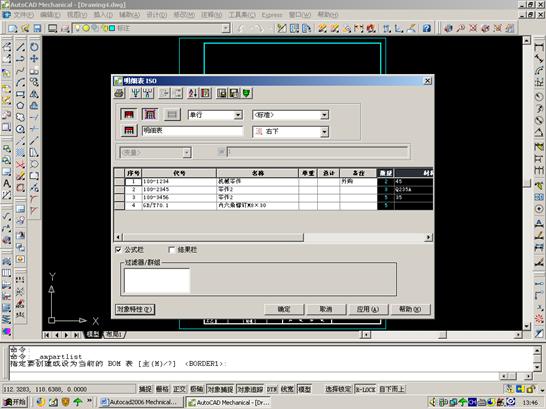
Task: Click the 序号 column header
Action: pos(133,173)
